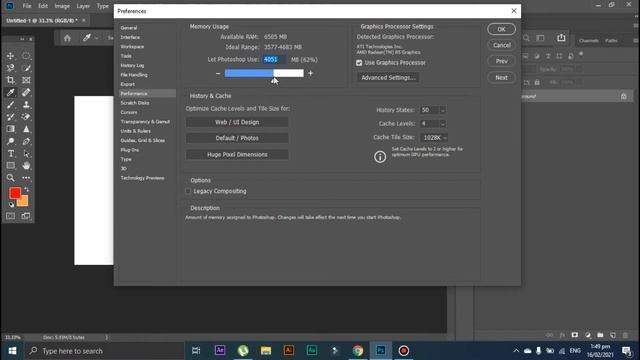Reset default foreground and background colors

(11, 205)
